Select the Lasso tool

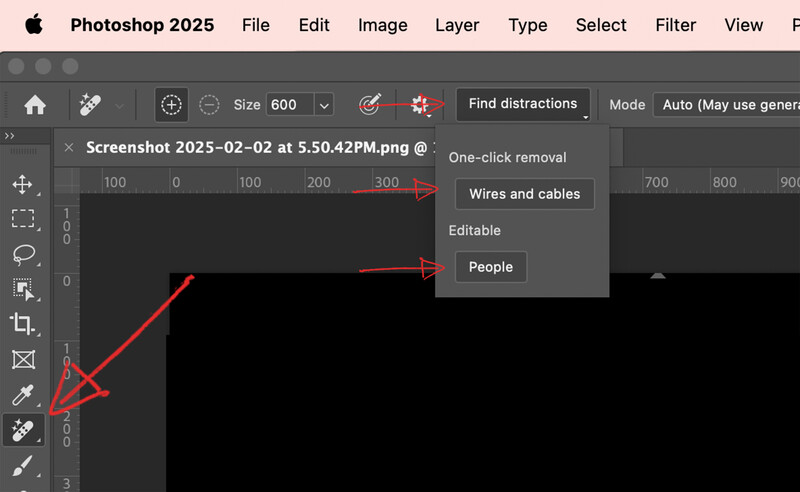tap(23, 254)
